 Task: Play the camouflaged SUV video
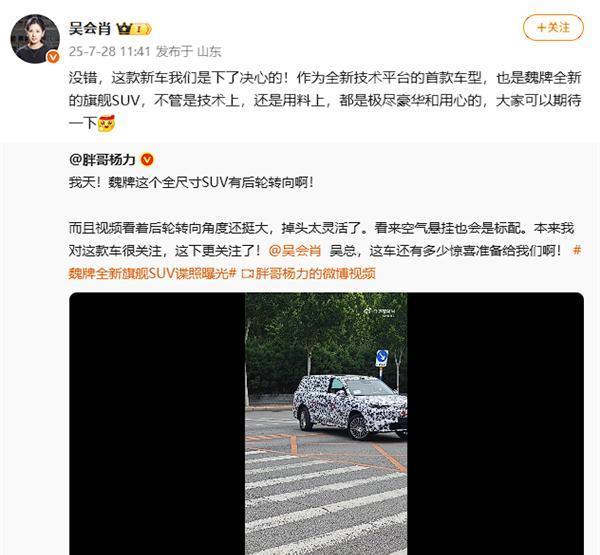point(326,424)
